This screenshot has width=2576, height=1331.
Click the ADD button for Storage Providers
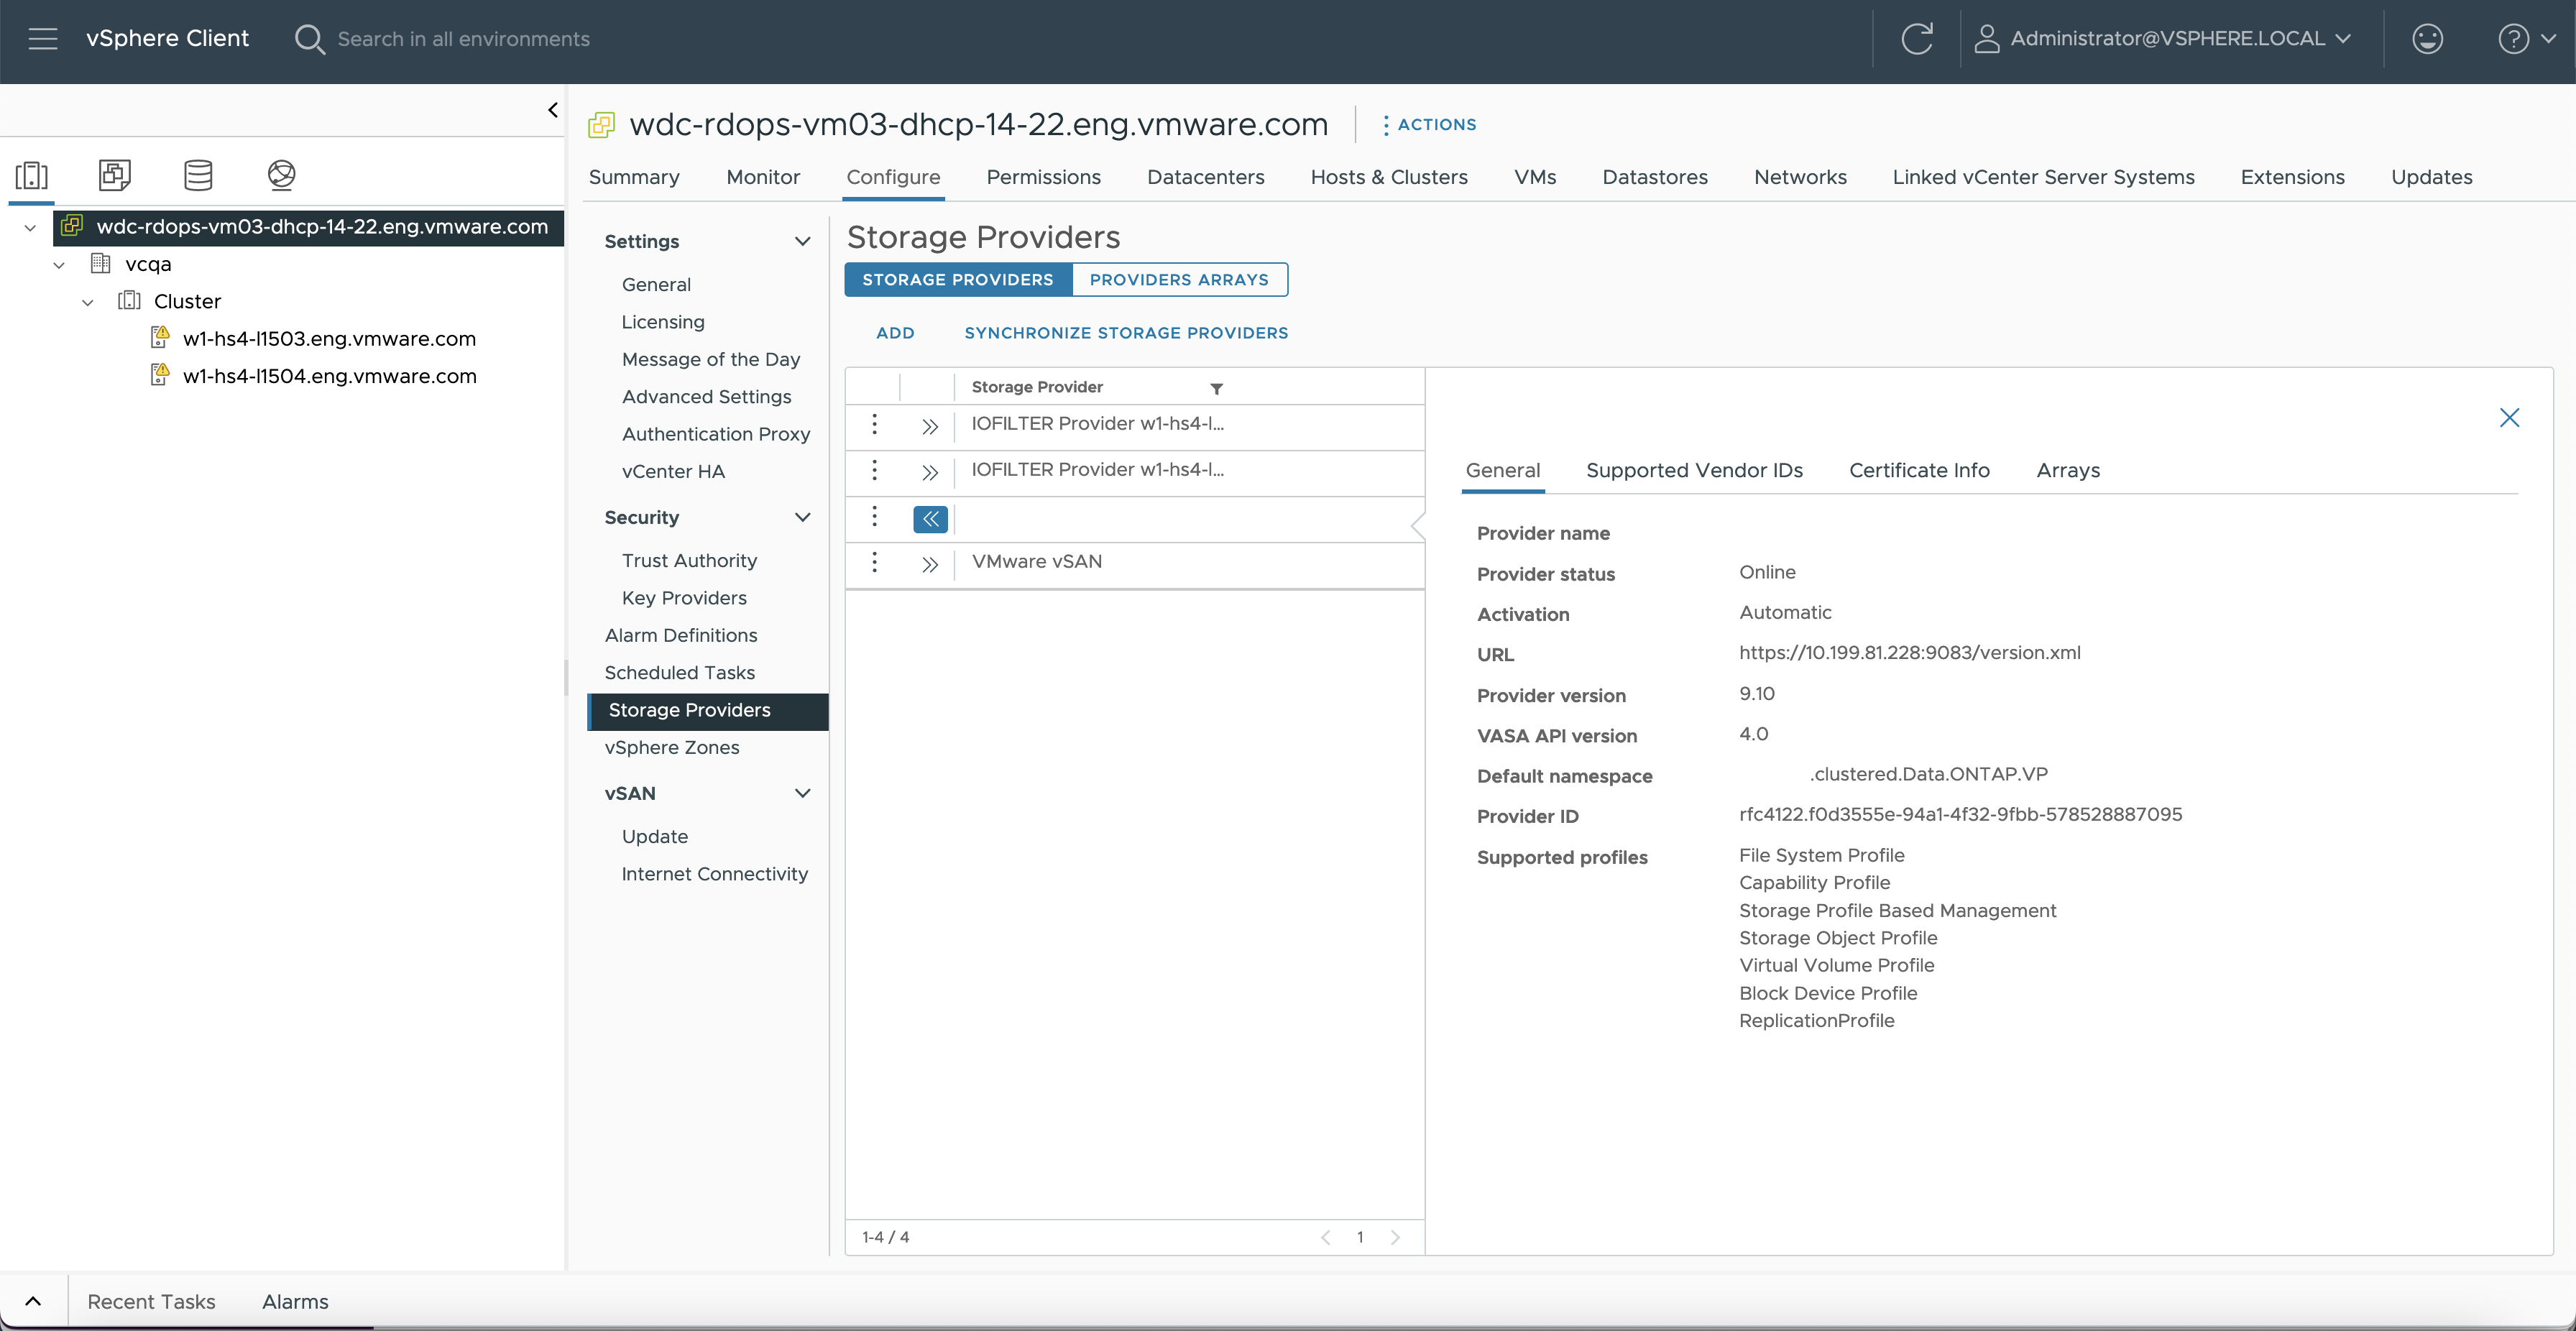click(894, 333)
